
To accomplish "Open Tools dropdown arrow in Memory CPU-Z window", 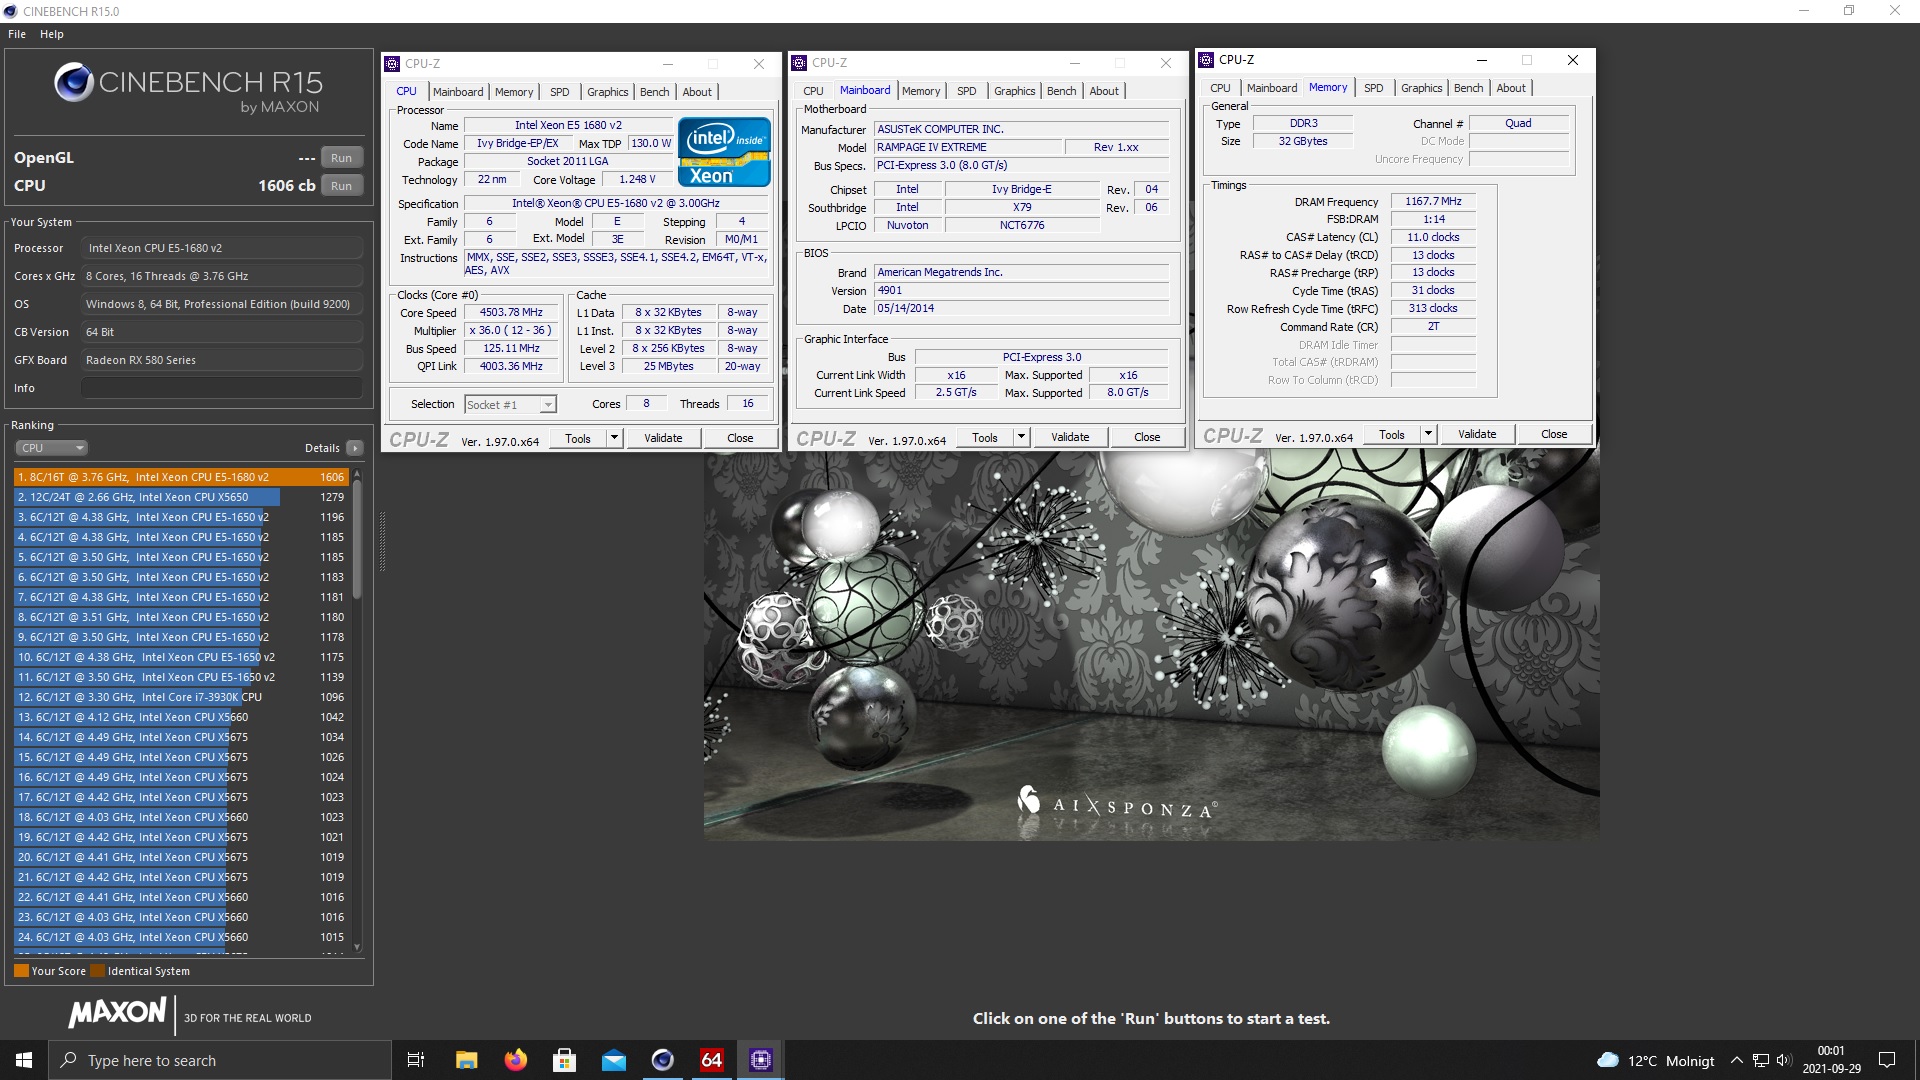I will [x=1428, y=434].
